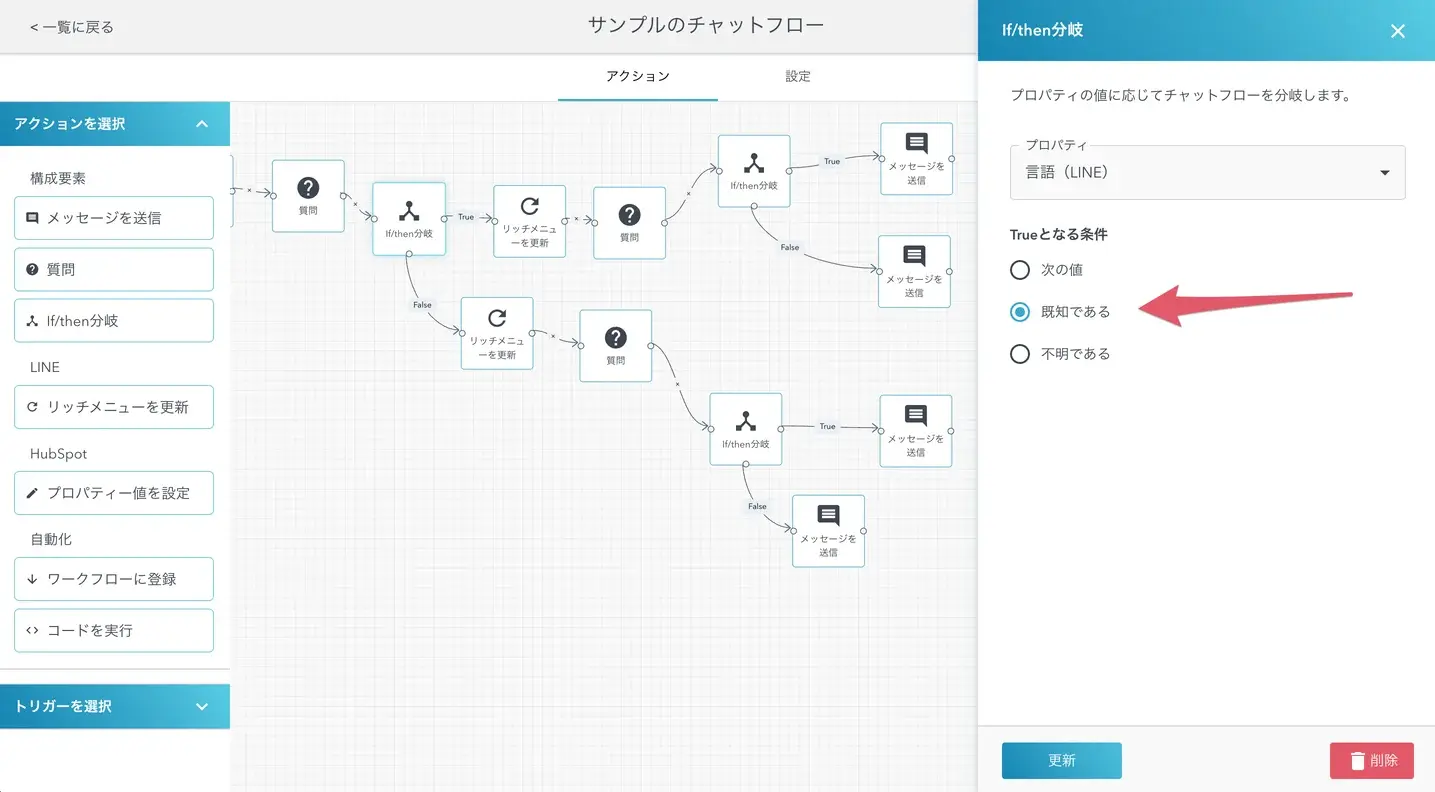This screenshot has width=1435, height=792.
Task: Switch to the 設定 tab
Action: (x=797, y=76)
